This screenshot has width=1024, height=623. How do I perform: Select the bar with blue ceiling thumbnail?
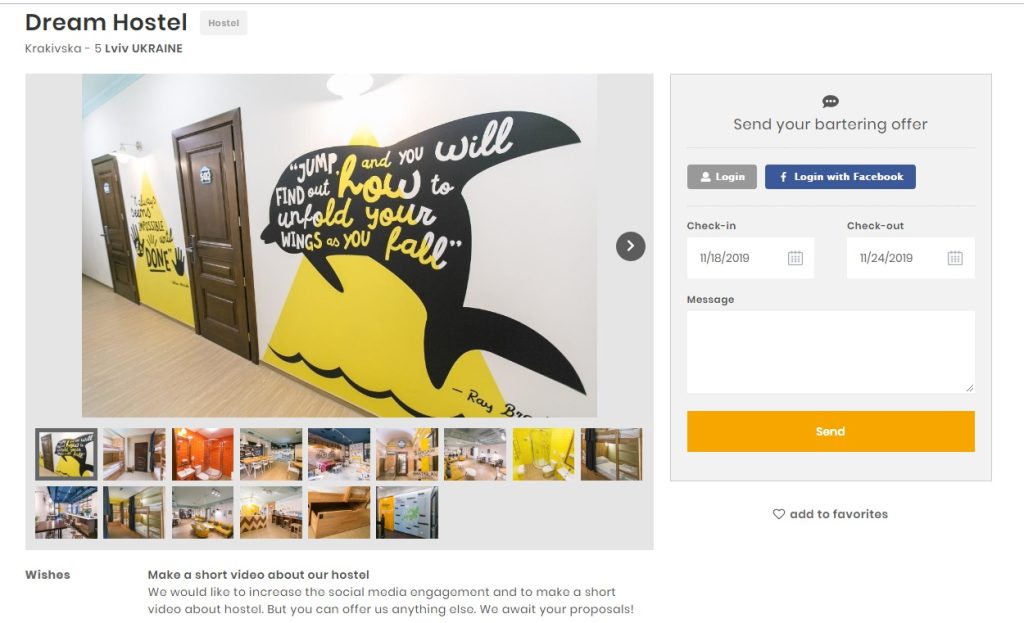coord(66,512)
